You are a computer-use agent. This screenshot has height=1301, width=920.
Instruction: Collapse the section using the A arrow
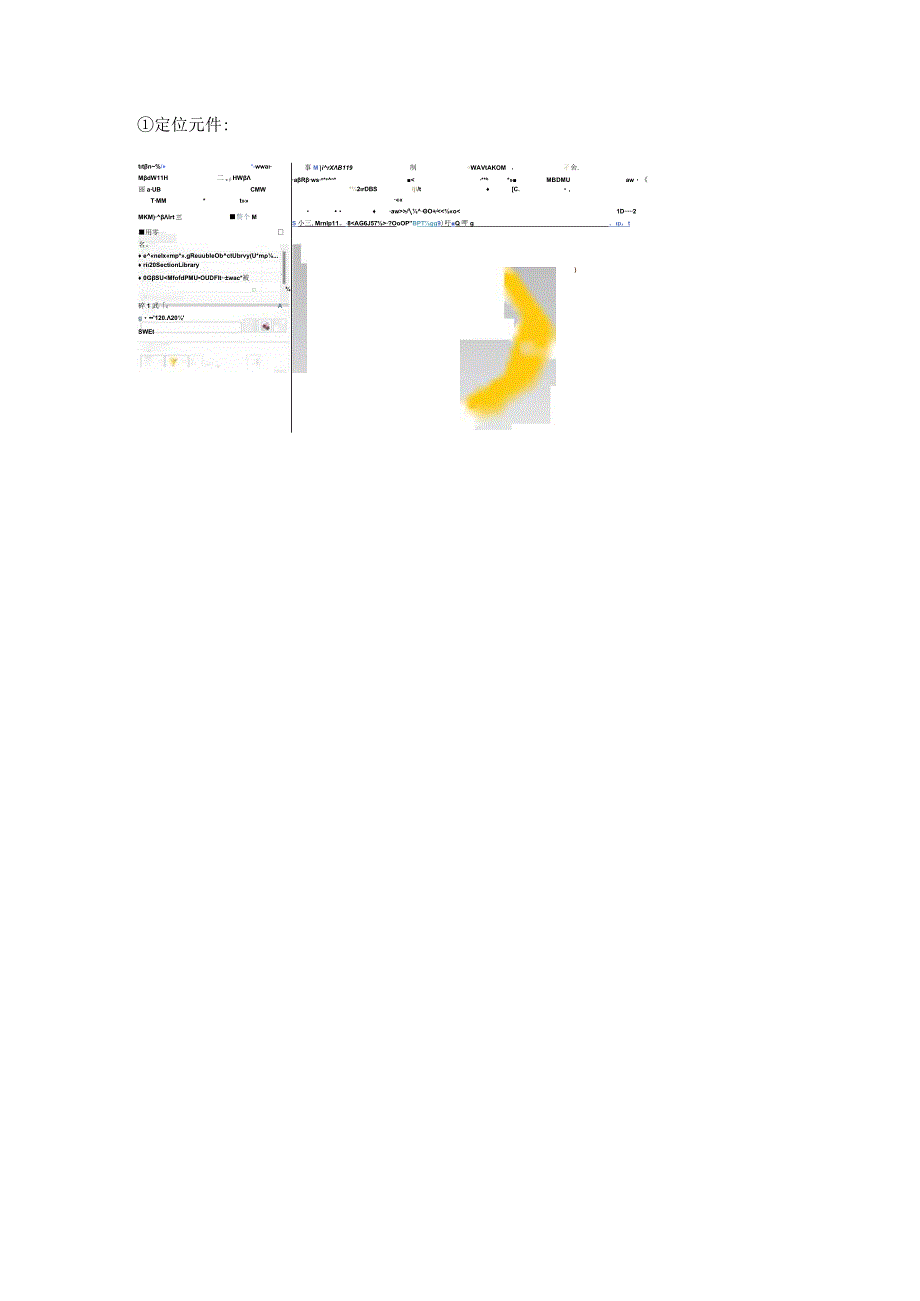(x=280, y=305)
